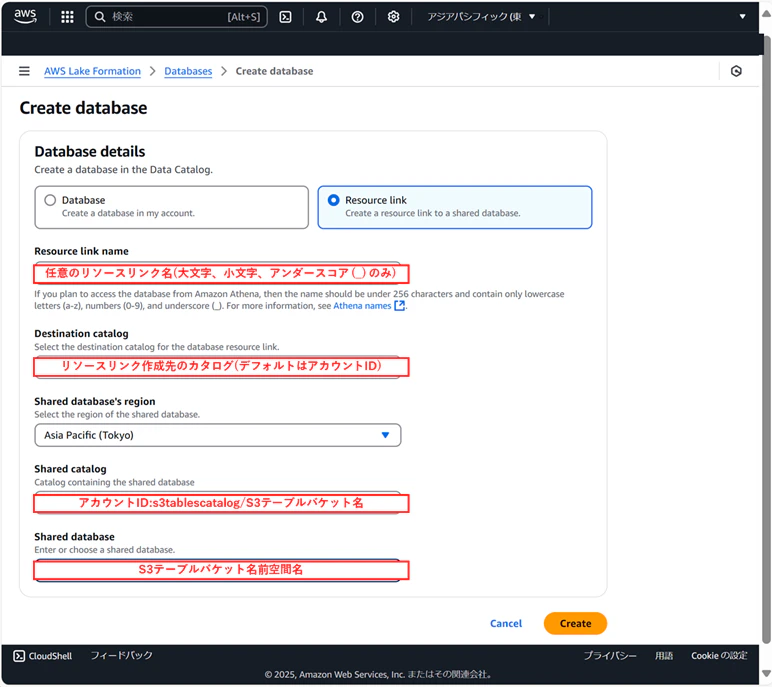Viewport: 772px width, 687px height.
Task: Click the CloudShell icon in the footer
Action: tap(19, 656)
